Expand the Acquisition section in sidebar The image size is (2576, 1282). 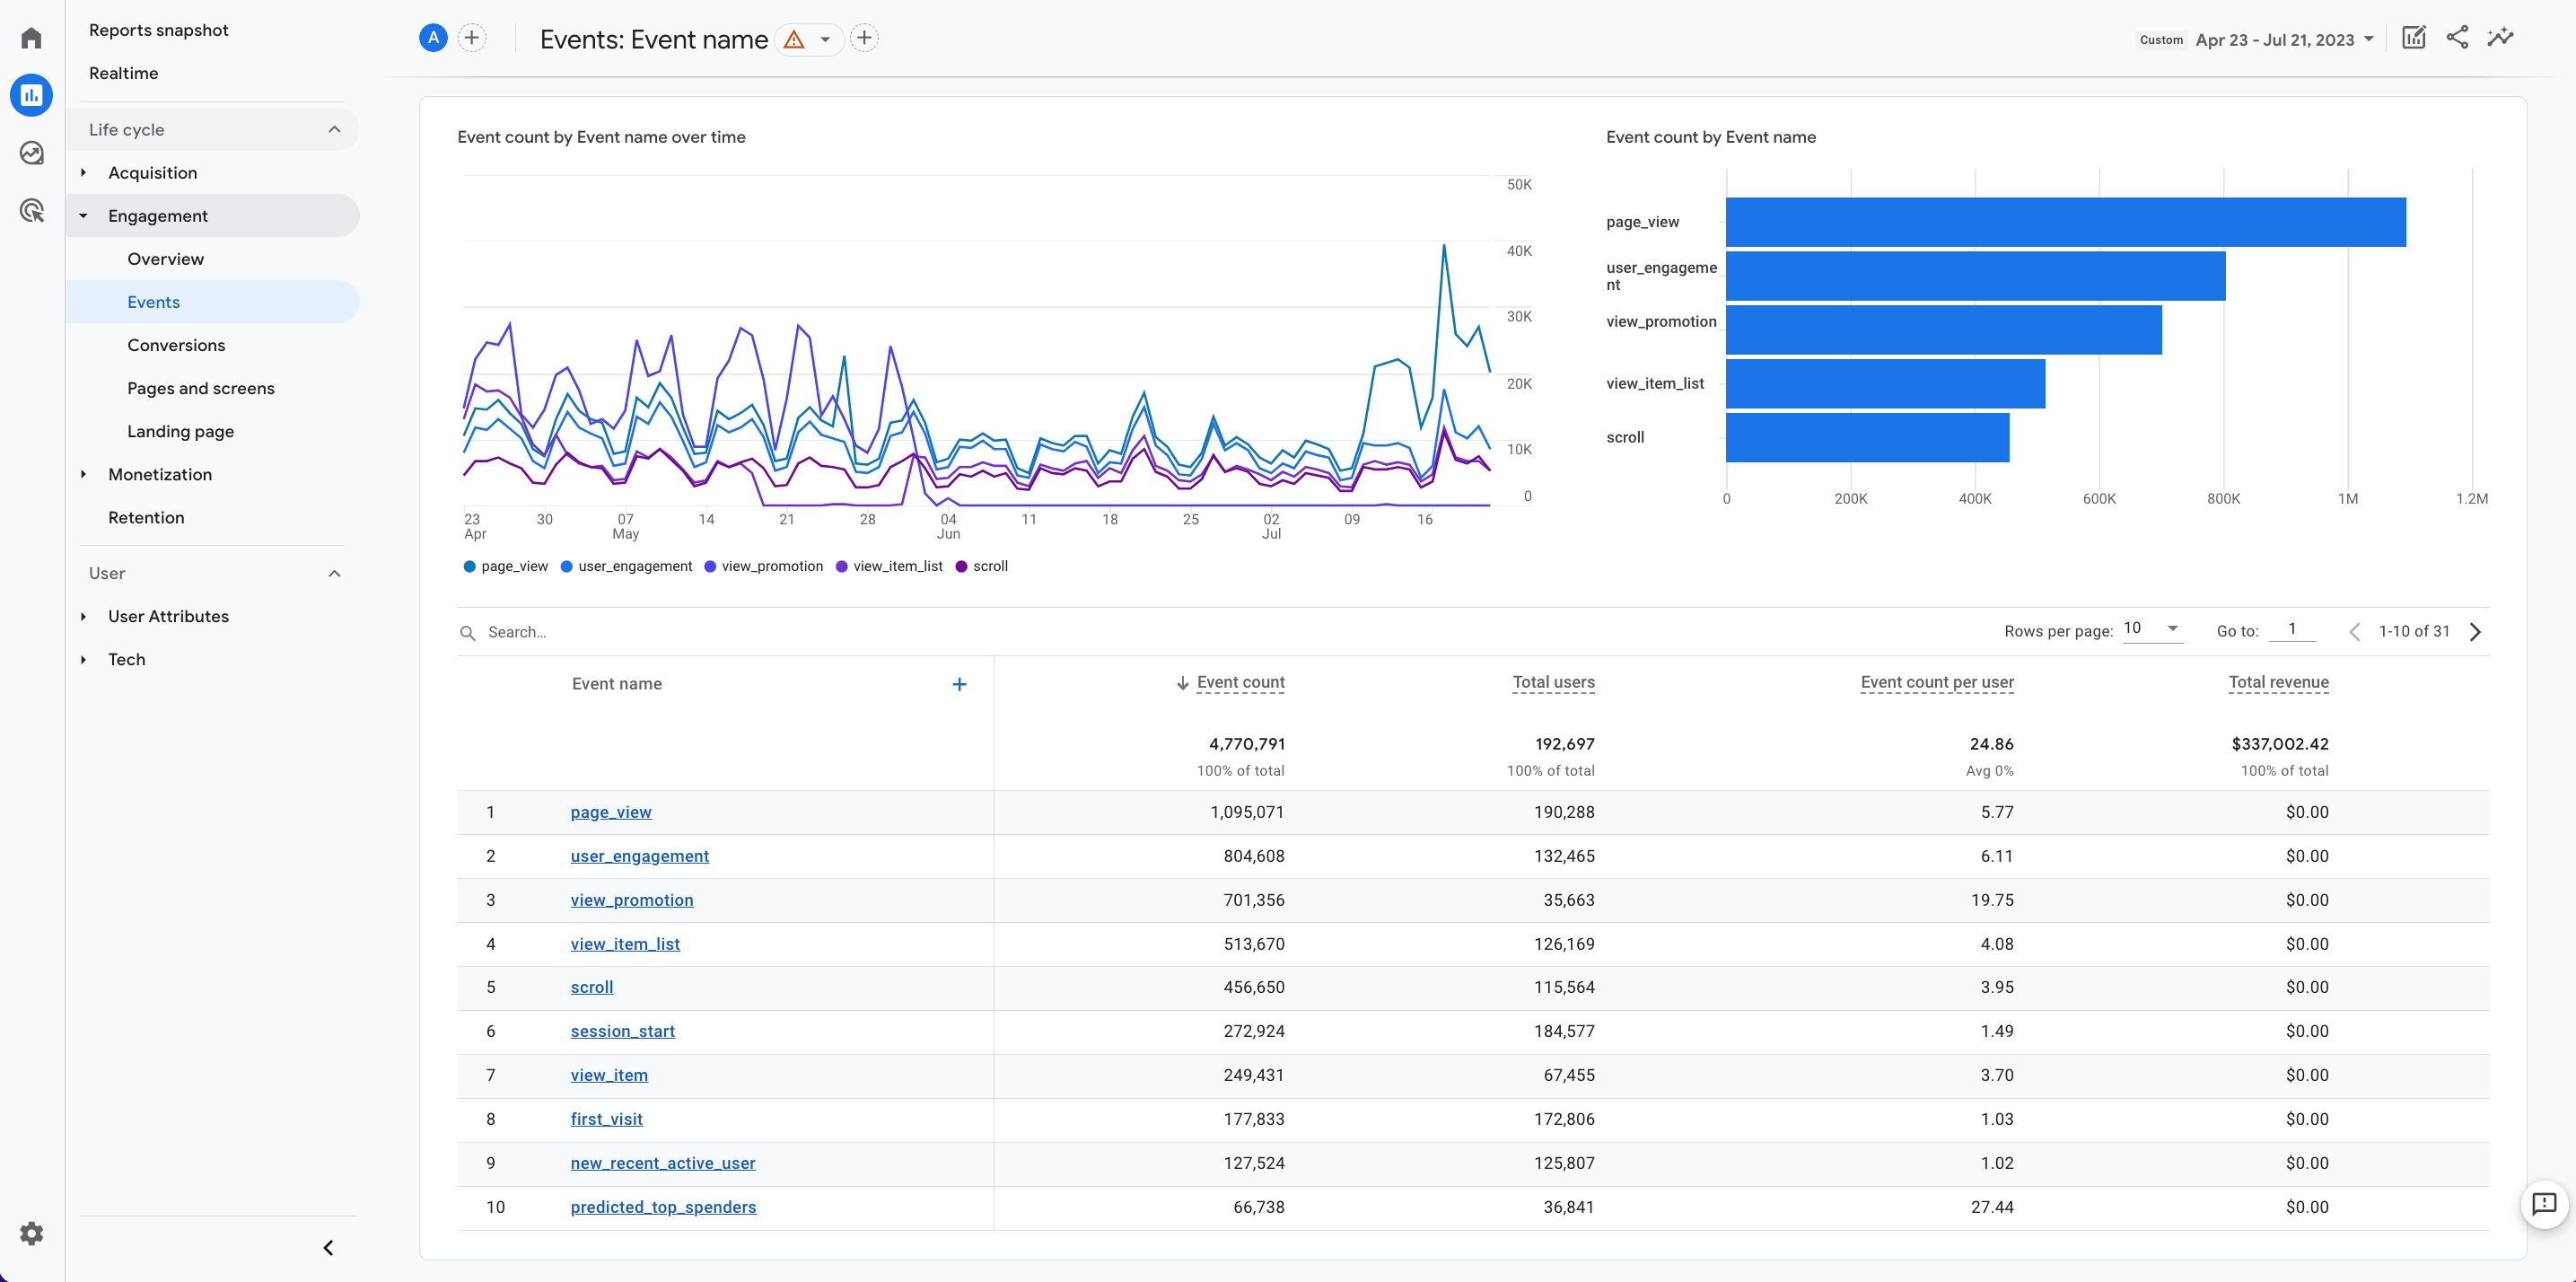point(83,171)
